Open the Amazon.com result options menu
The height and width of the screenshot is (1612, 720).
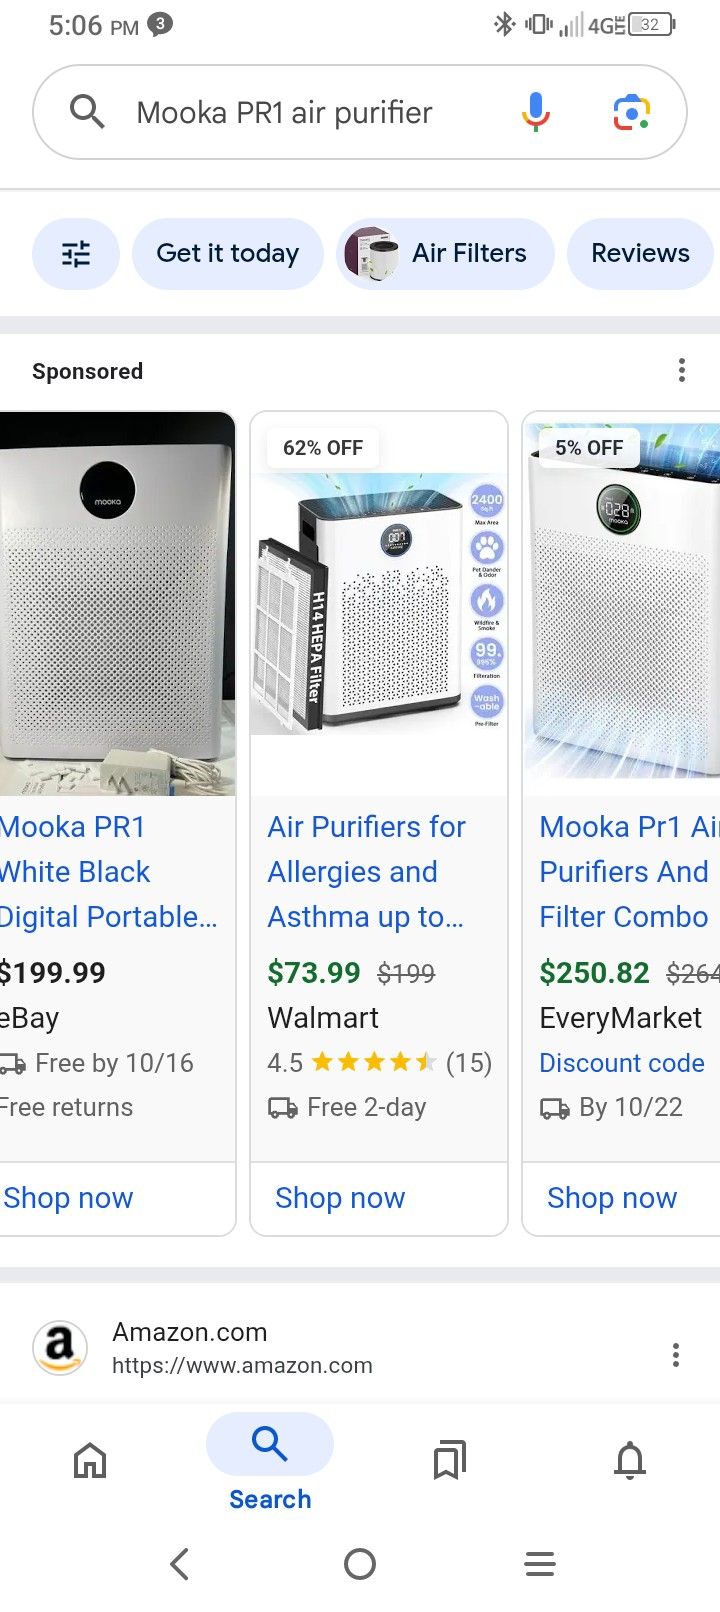[676, 1355]
